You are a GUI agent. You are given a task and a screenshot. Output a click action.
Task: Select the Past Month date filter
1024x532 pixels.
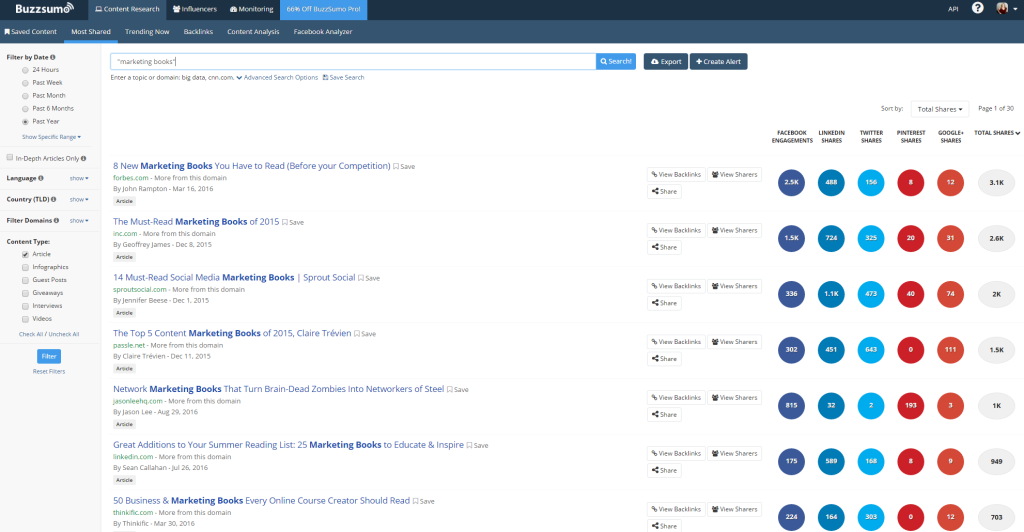click(x=25, y=95)
